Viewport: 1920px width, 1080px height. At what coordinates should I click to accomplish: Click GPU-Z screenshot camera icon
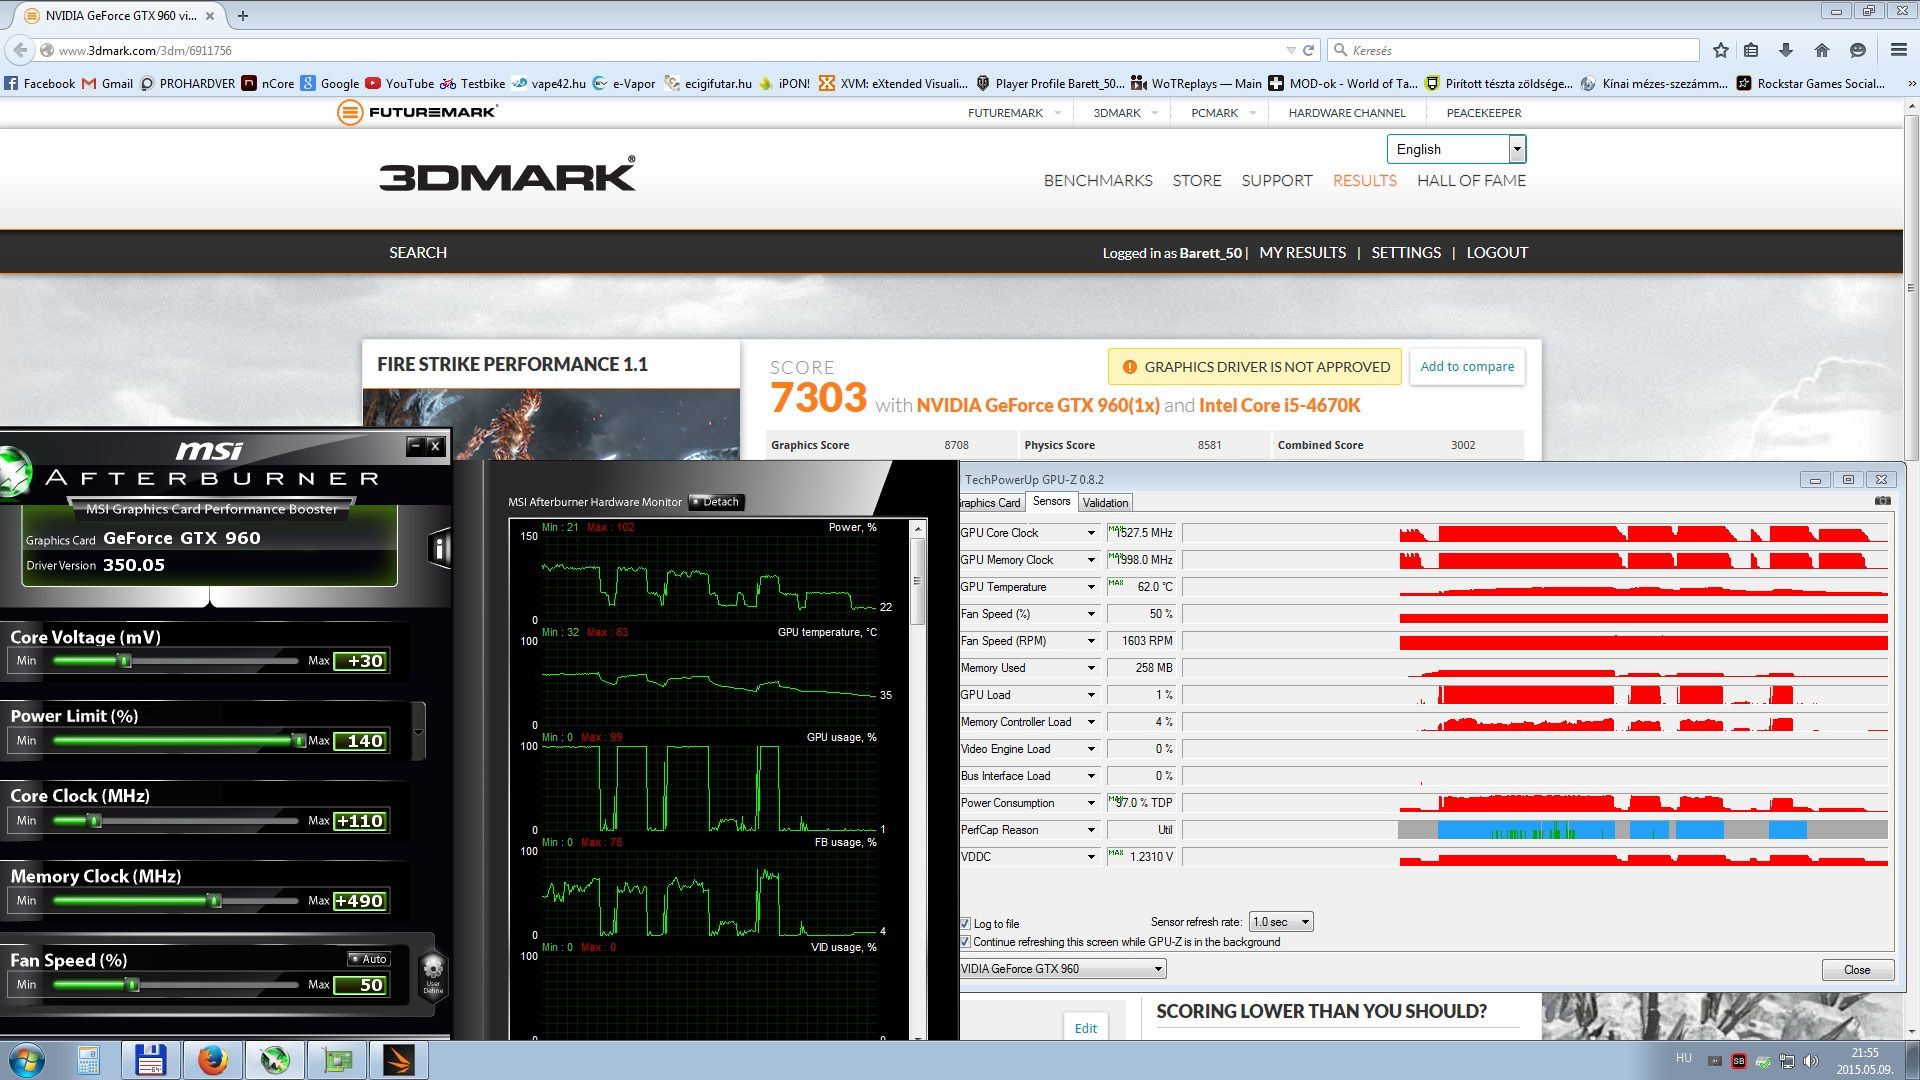1882,501
